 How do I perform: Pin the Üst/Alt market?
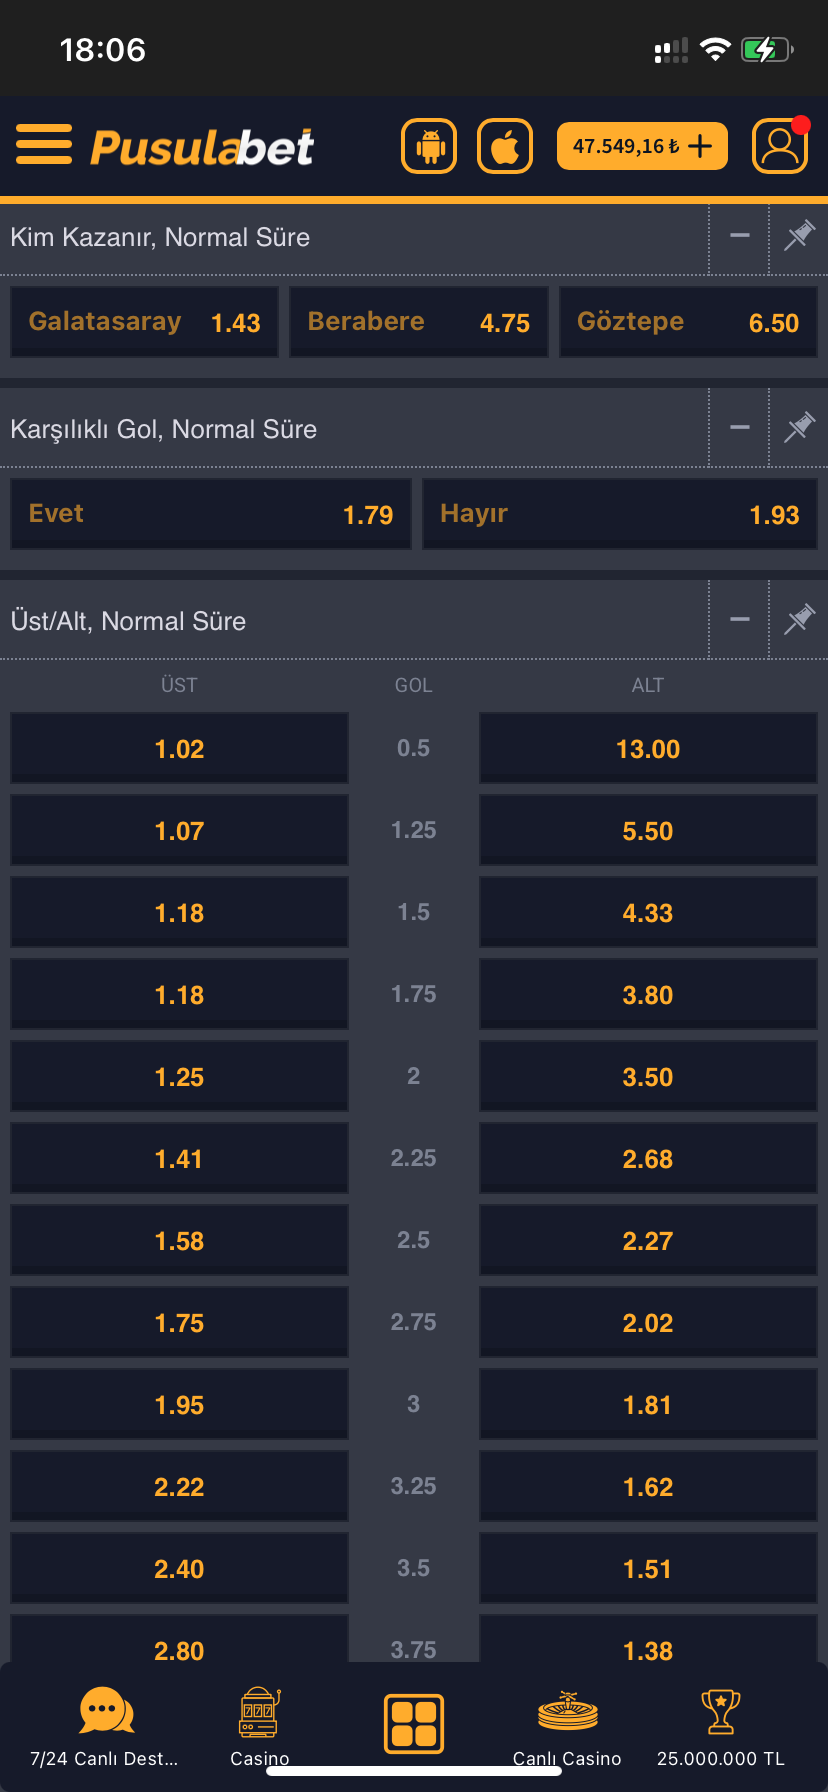click(799, 620)
